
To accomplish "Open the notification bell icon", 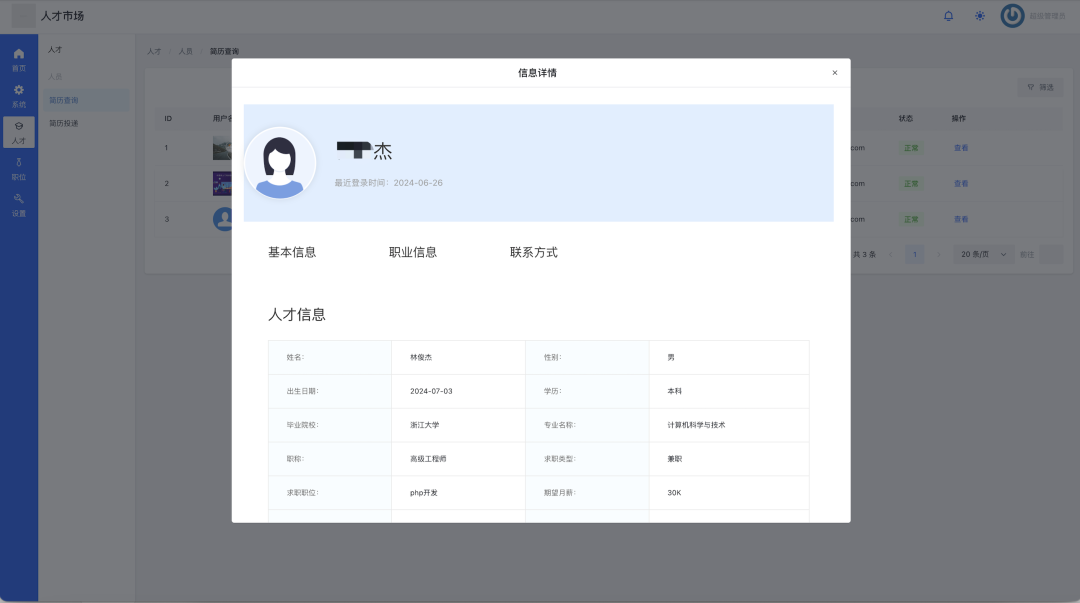I will (x=948, y=16).
